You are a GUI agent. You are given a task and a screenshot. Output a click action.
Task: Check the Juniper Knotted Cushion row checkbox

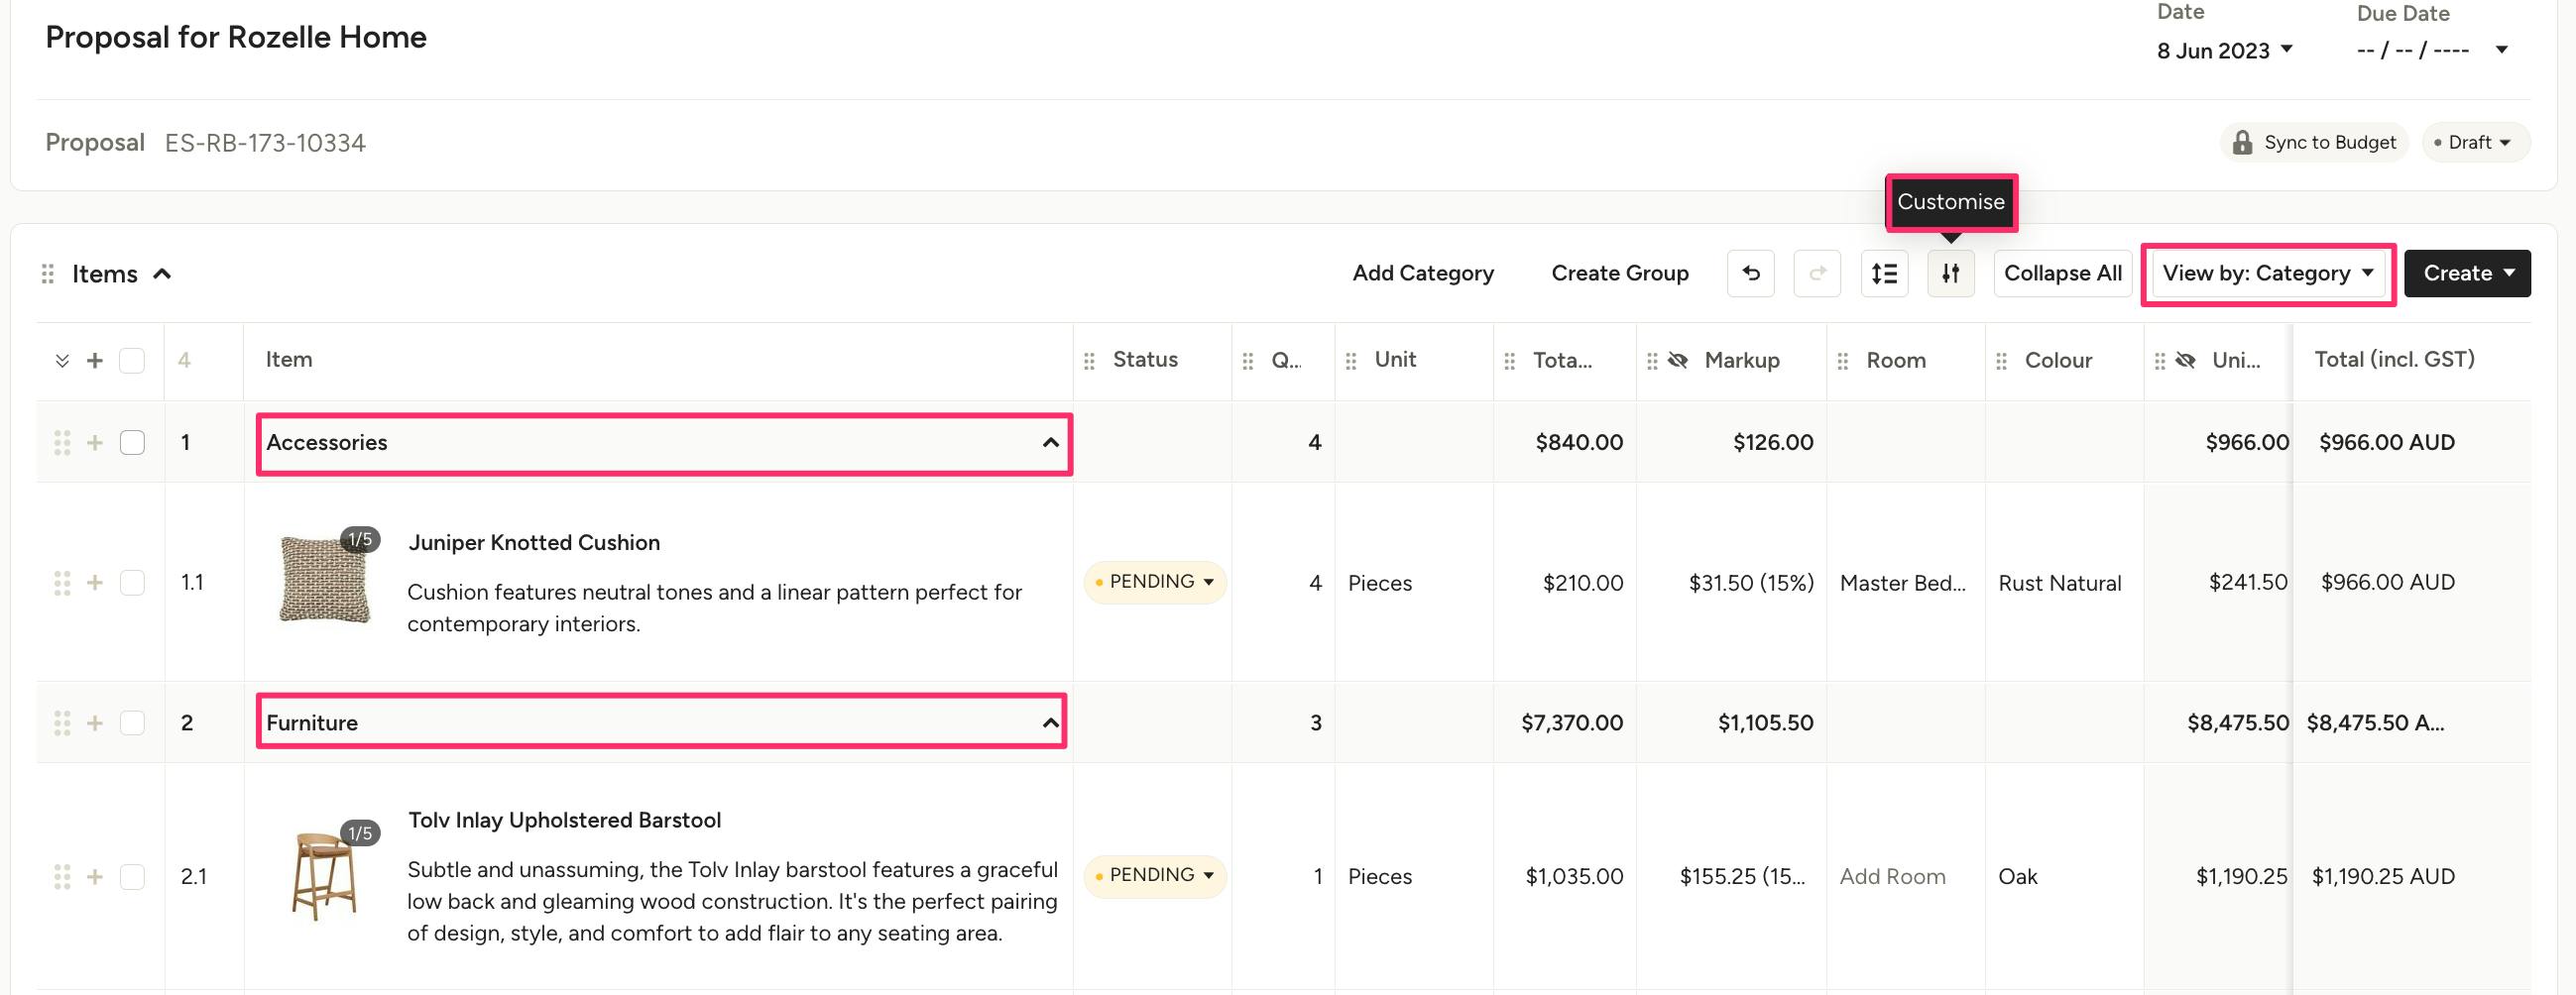pos(132,582)
